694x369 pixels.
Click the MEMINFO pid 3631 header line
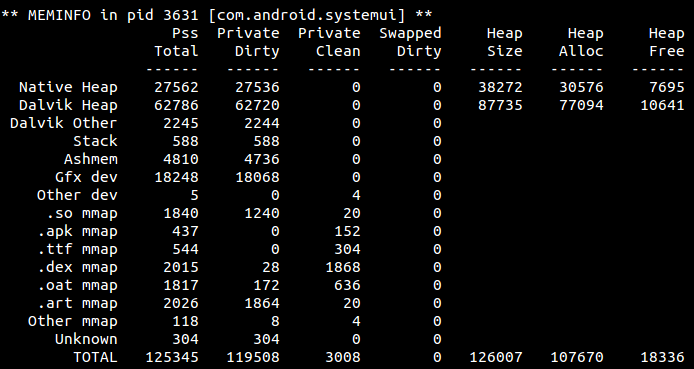[x=217, y=15]
